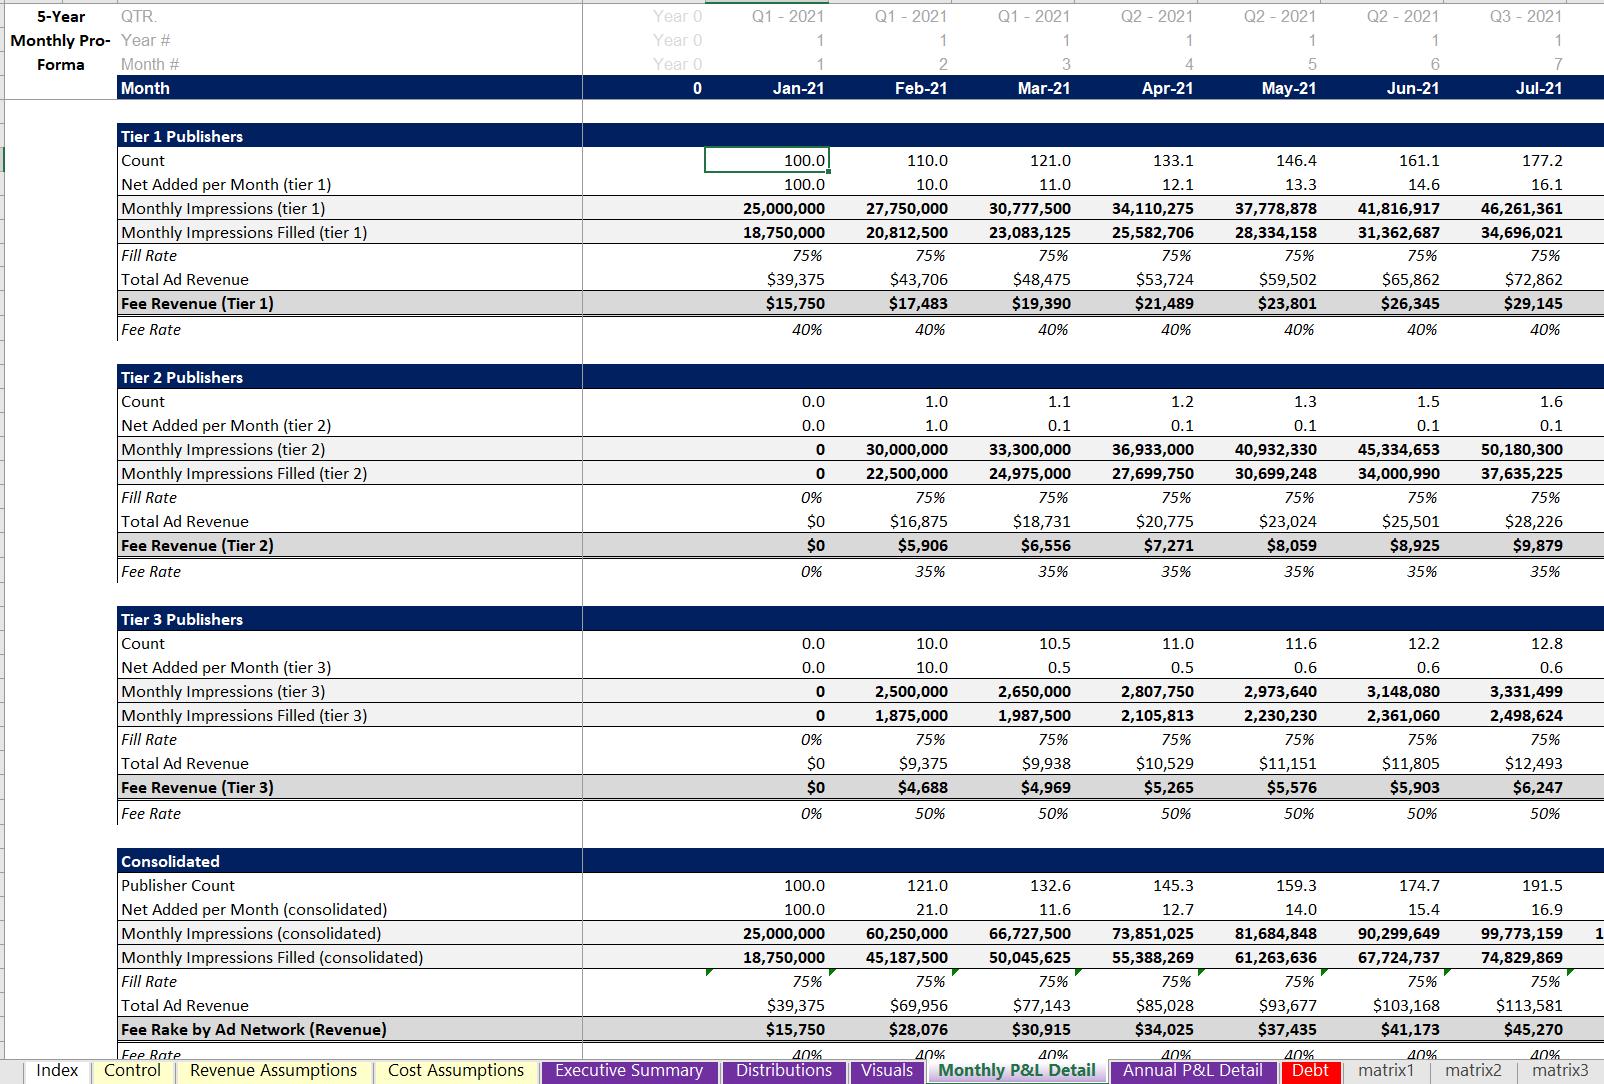The width and height of the screenshot is (1604, 1084).
Task: Select the Consolidated section header
Action: [170, 861]
